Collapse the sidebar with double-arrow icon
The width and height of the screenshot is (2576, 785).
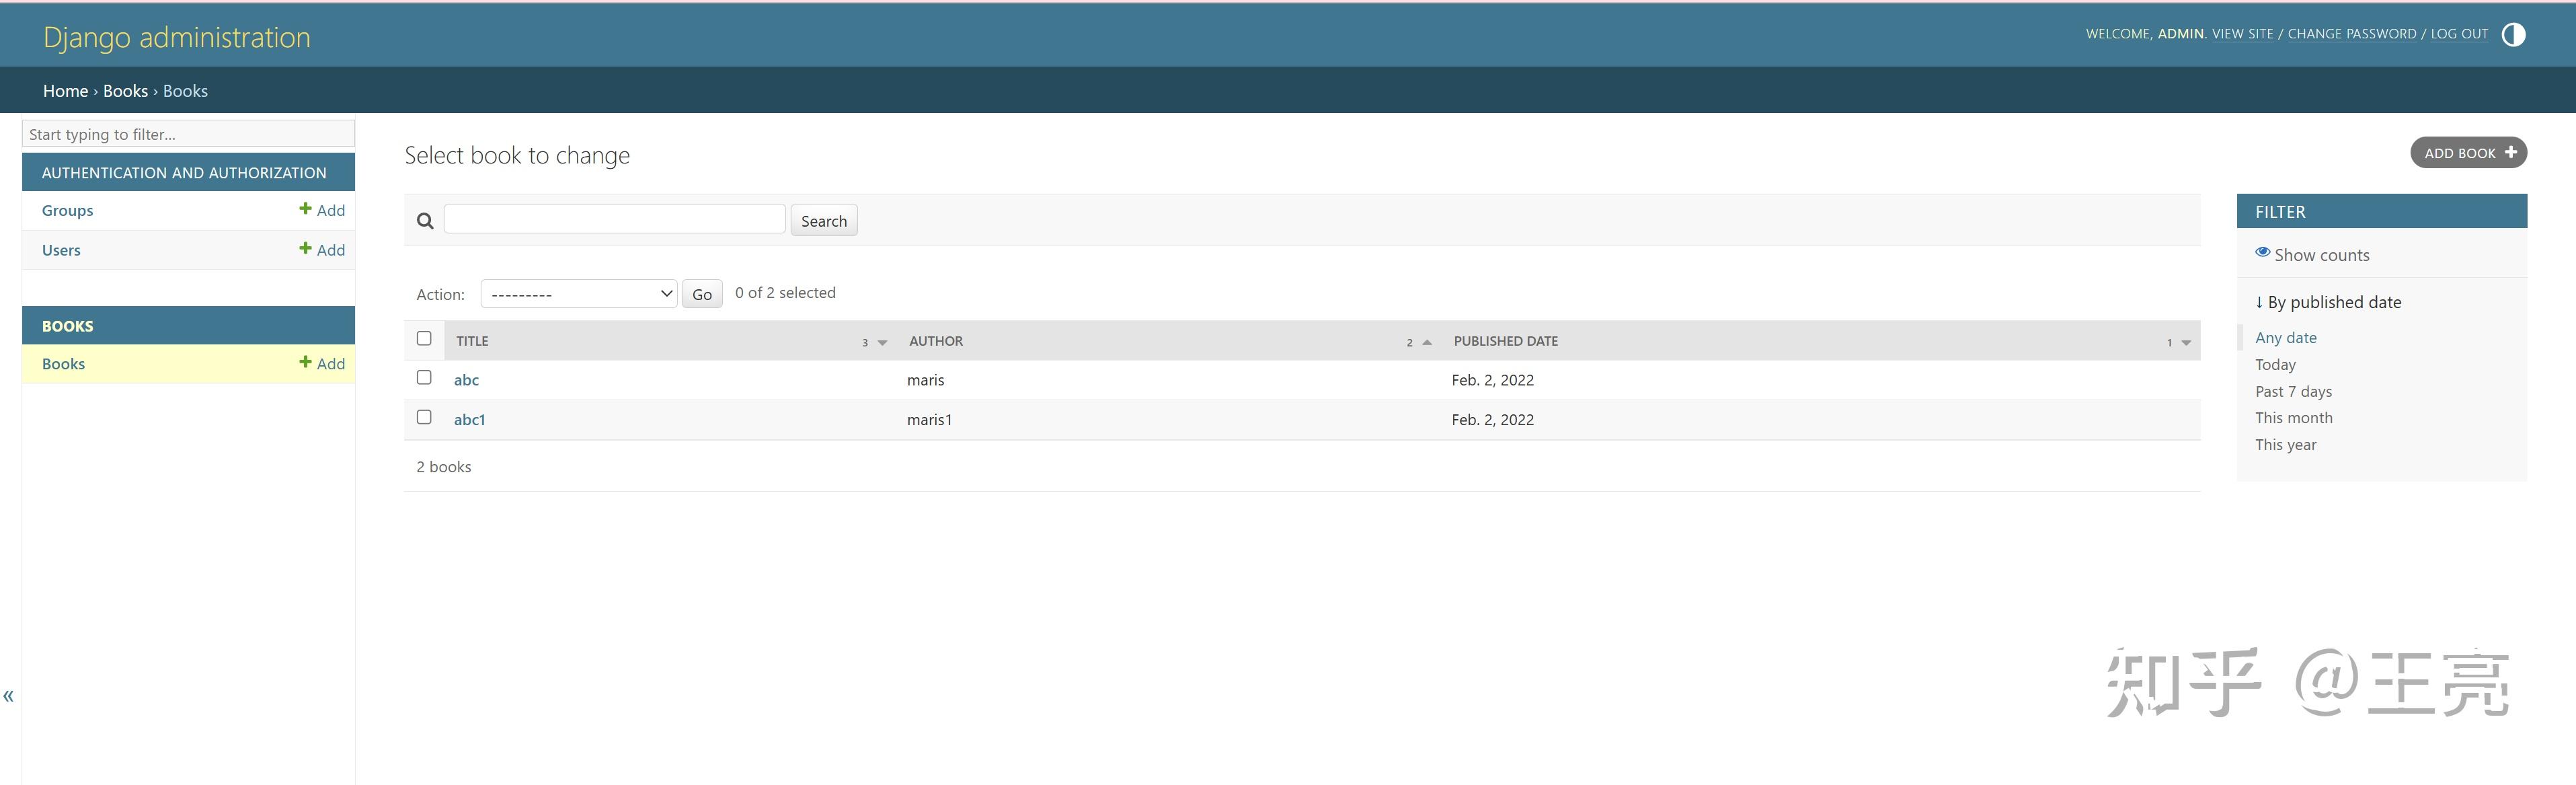tap(9, 696)
